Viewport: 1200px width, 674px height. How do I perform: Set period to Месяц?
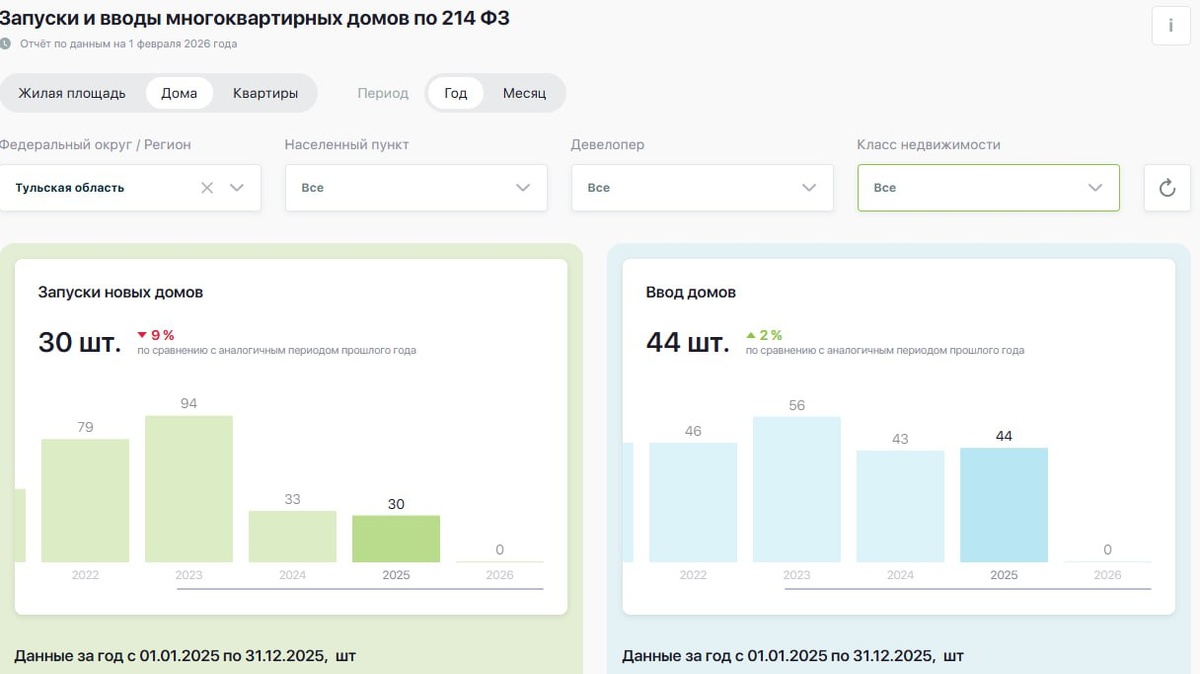(524, 93)
